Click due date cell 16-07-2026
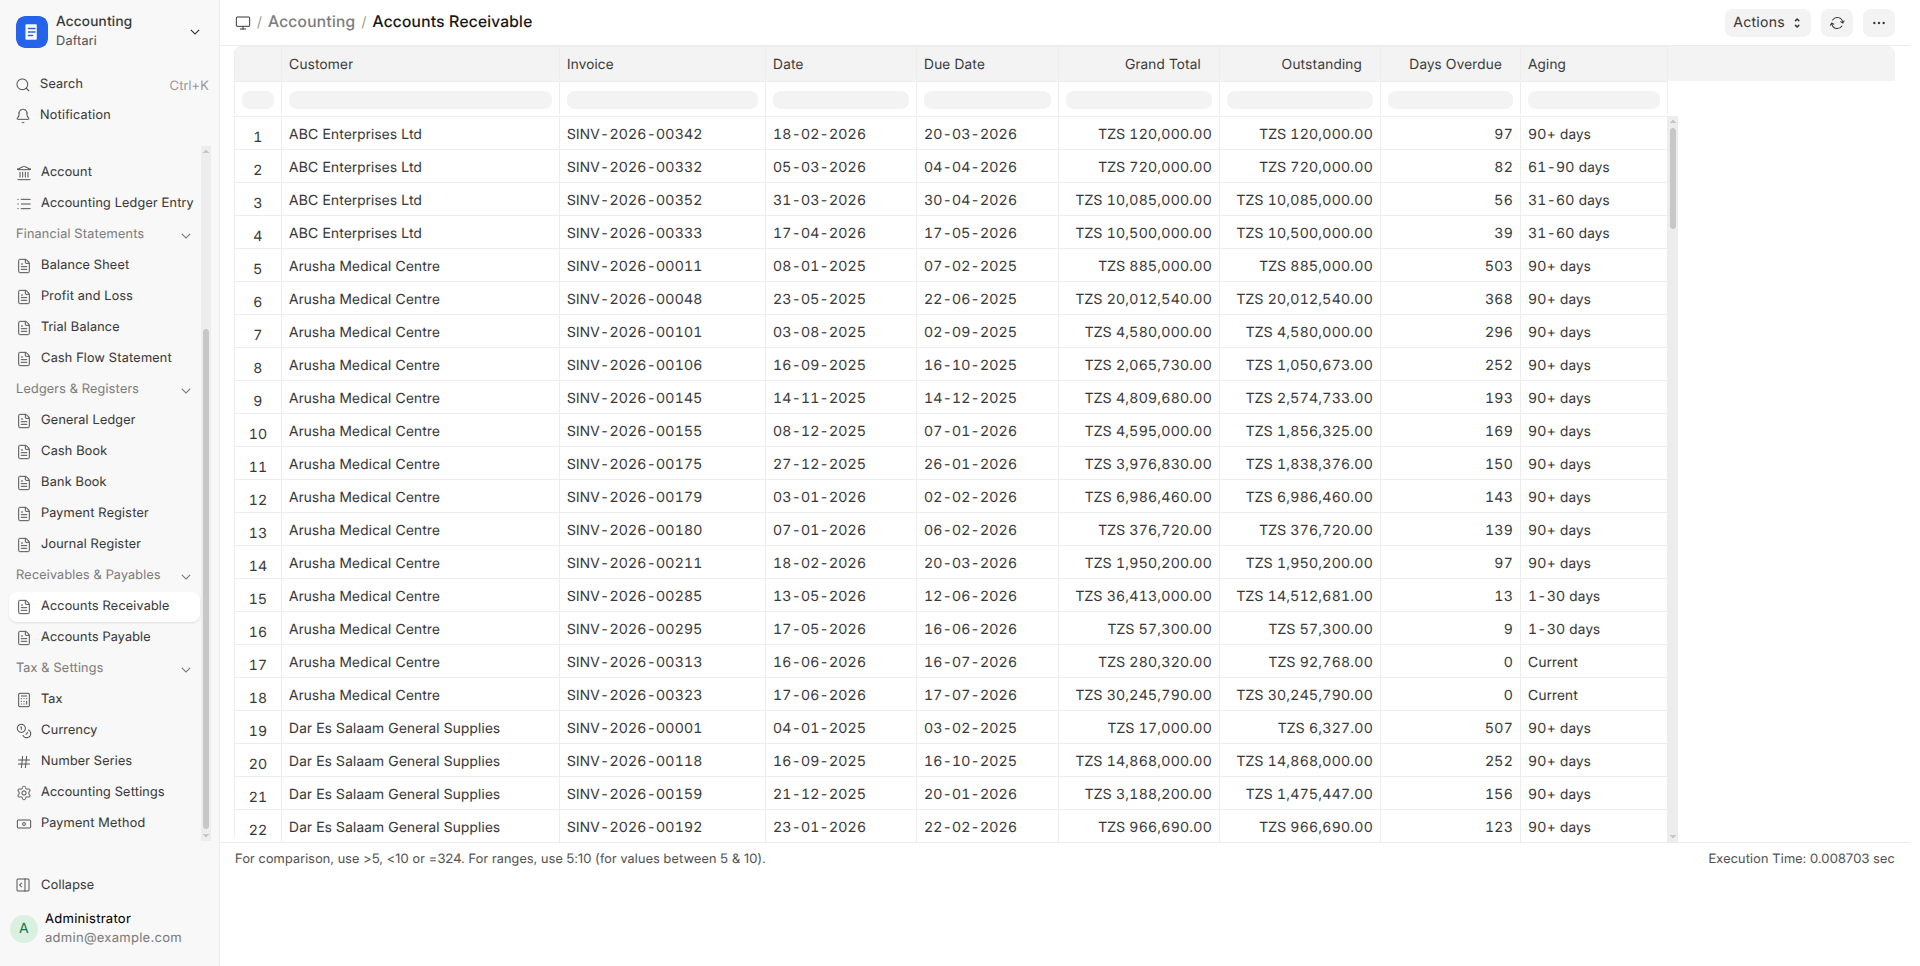 987,662
